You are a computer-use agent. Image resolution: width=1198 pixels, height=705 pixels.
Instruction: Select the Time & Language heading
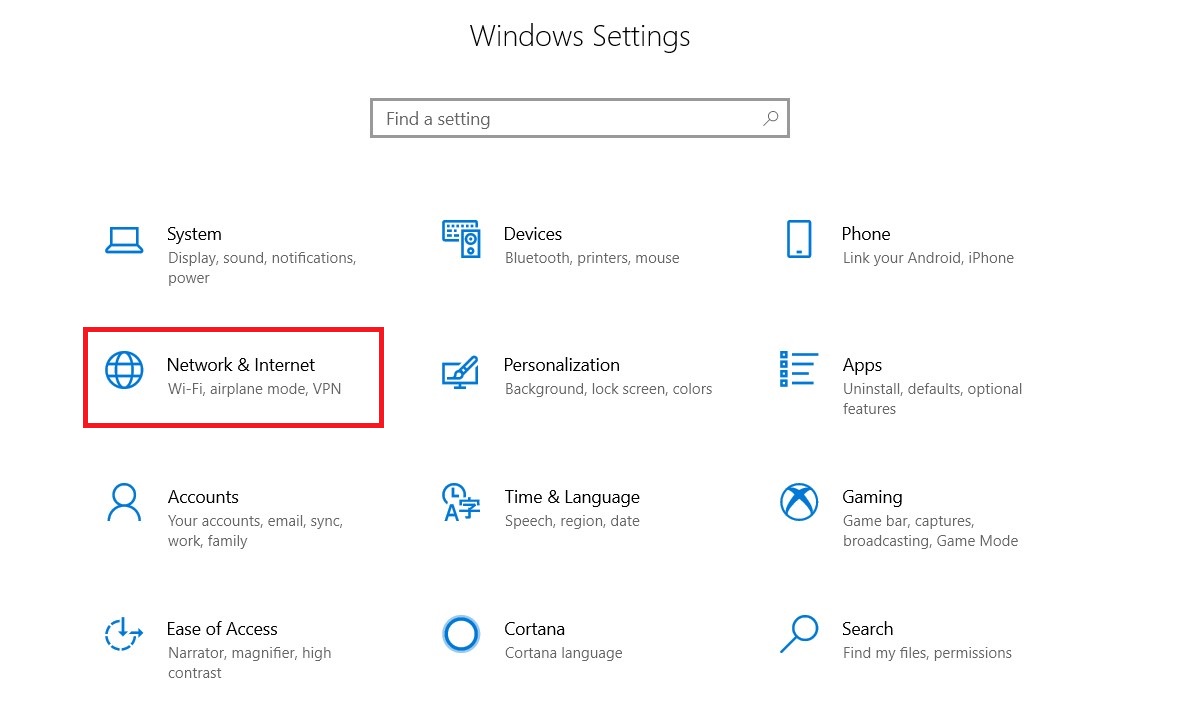click(572, 497)
